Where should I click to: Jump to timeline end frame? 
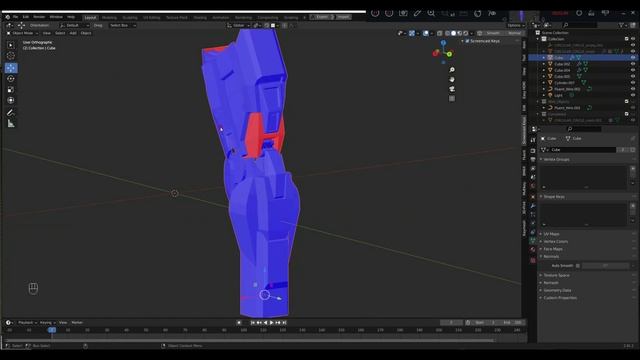pyautogui.click(x=284, y=323)
